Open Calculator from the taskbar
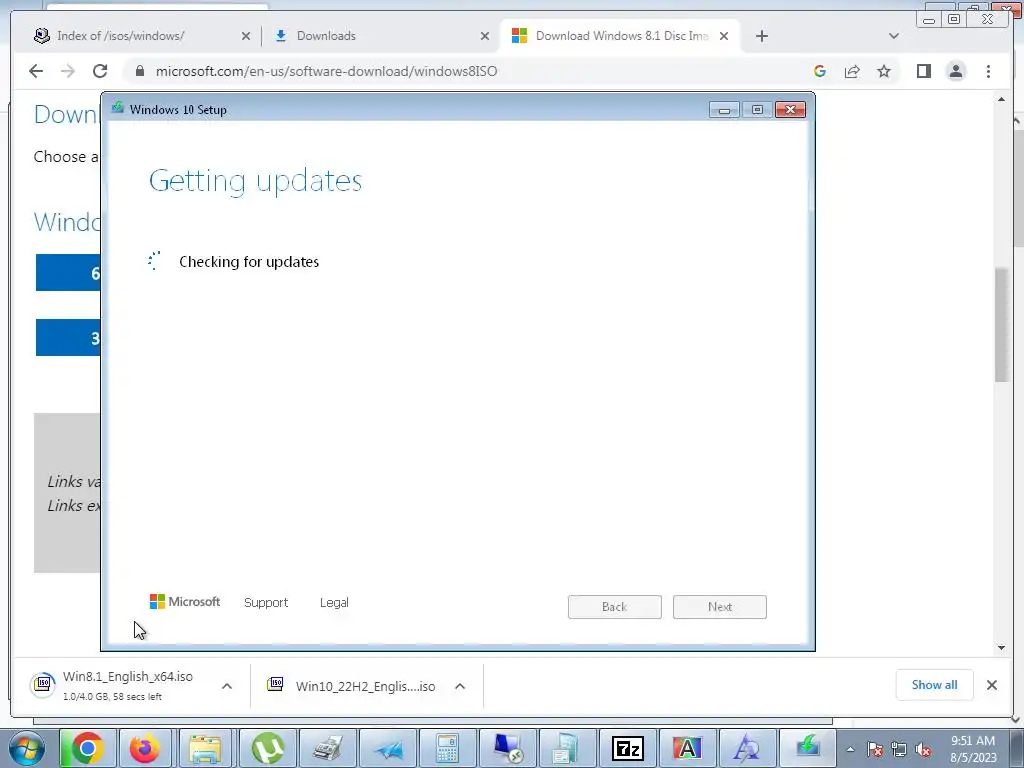The width and height of the screenshot is (1024, 768). click(447, 748)
